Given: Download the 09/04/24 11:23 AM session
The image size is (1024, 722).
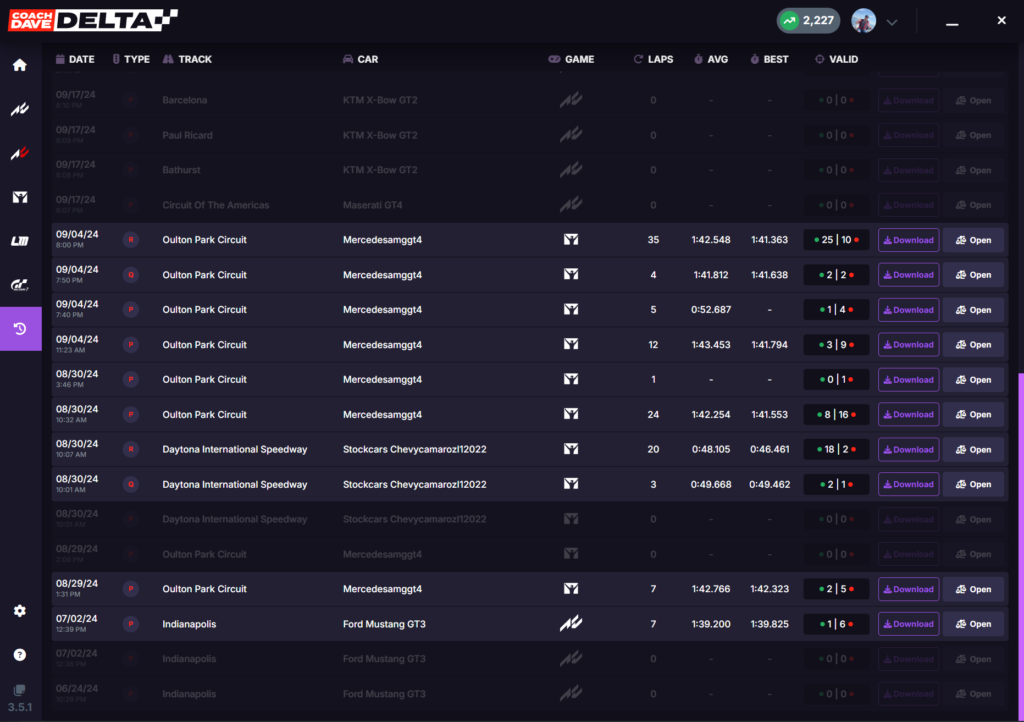Looking at the screenshot, I should (908, 345).
